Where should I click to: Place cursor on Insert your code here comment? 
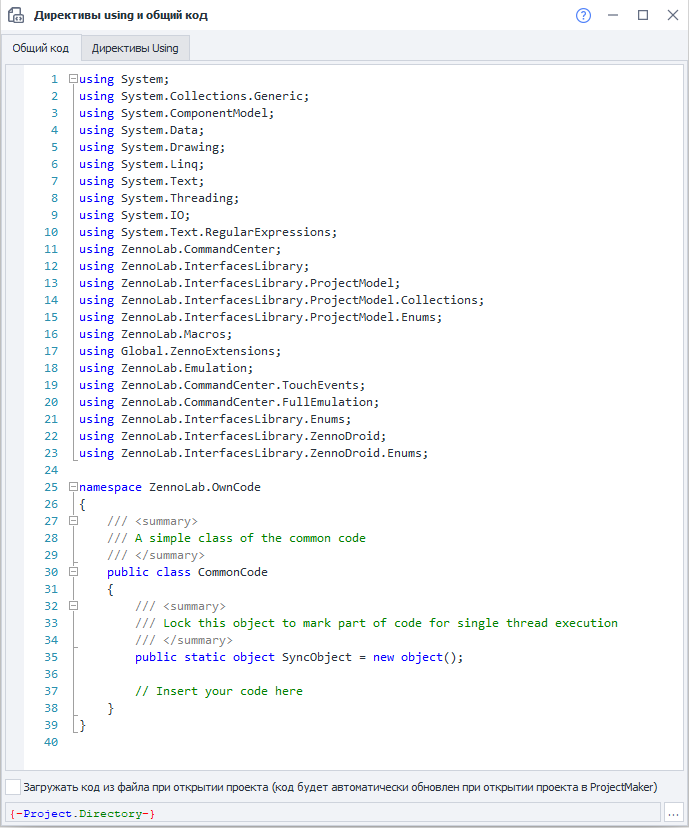228,691
